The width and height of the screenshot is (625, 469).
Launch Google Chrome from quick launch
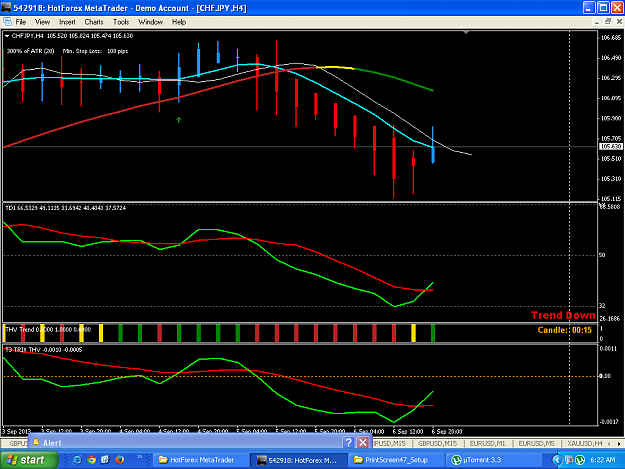click(91, 460)
